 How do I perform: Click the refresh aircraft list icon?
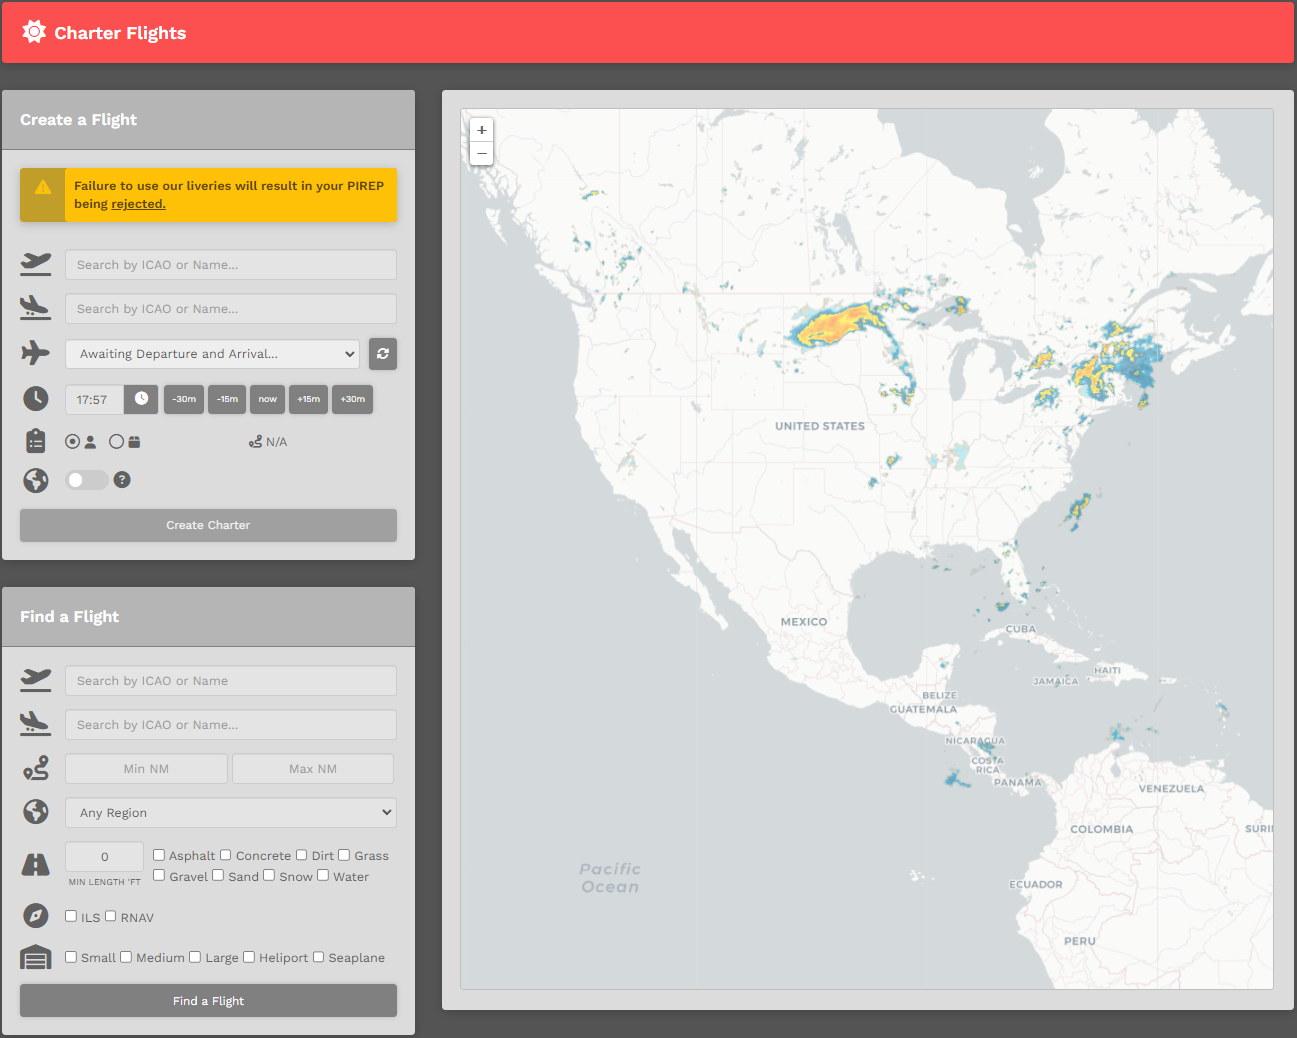coord(383,354)
